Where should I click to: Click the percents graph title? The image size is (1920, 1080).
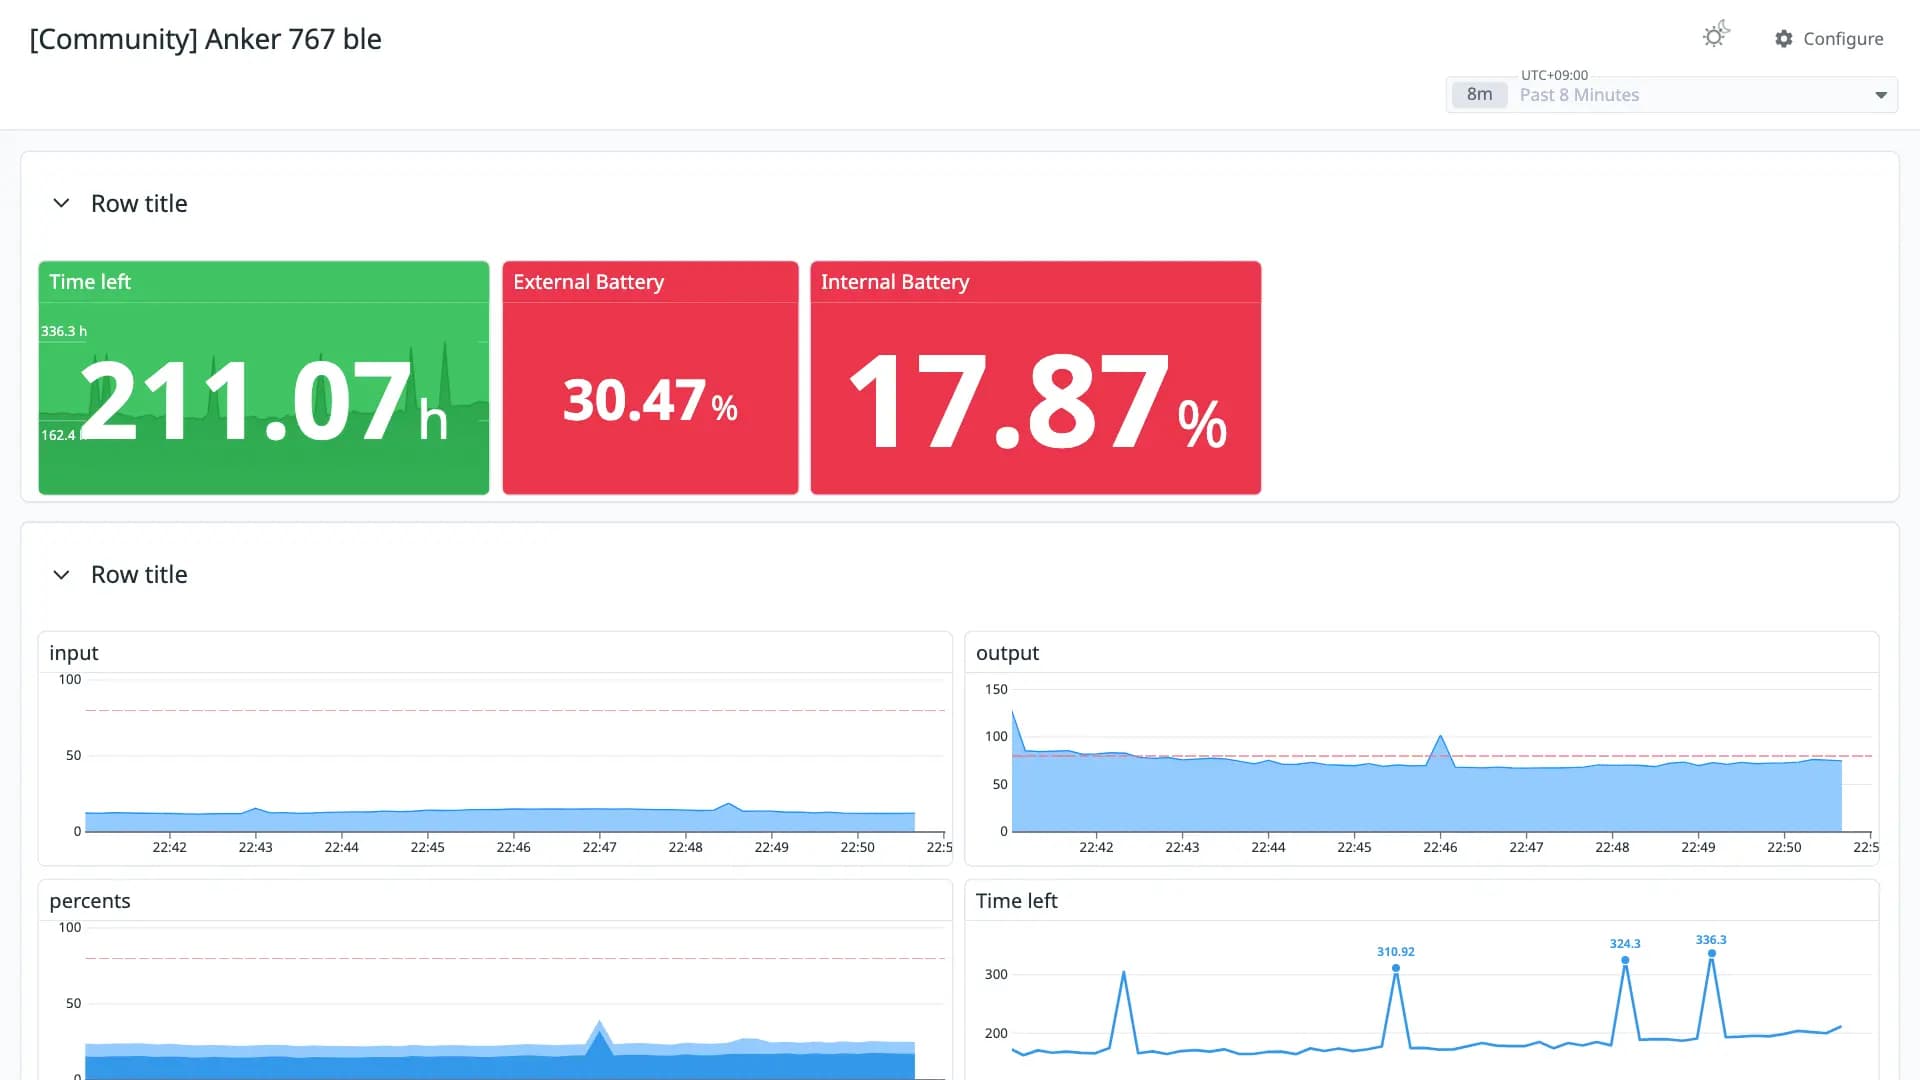[90, 901]
